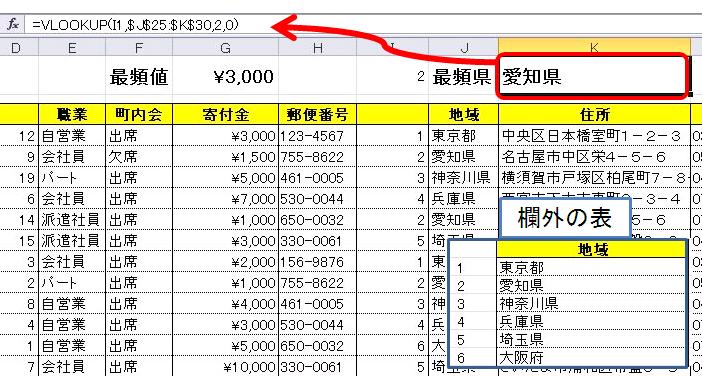Viewport: 702px width, 376px height.
Task: Click address 名古屋市中区栄4-5-6 cell
Action: 594,157
